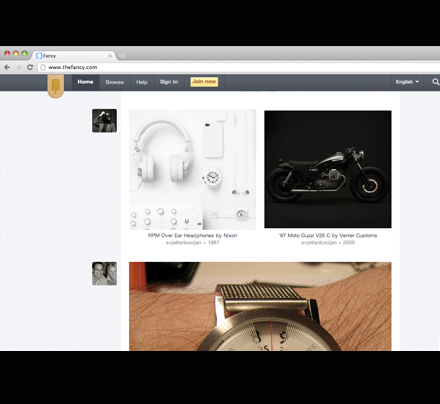Click the Sign In link
Viewport: 440px width, 404px height.
pos(169,82)
